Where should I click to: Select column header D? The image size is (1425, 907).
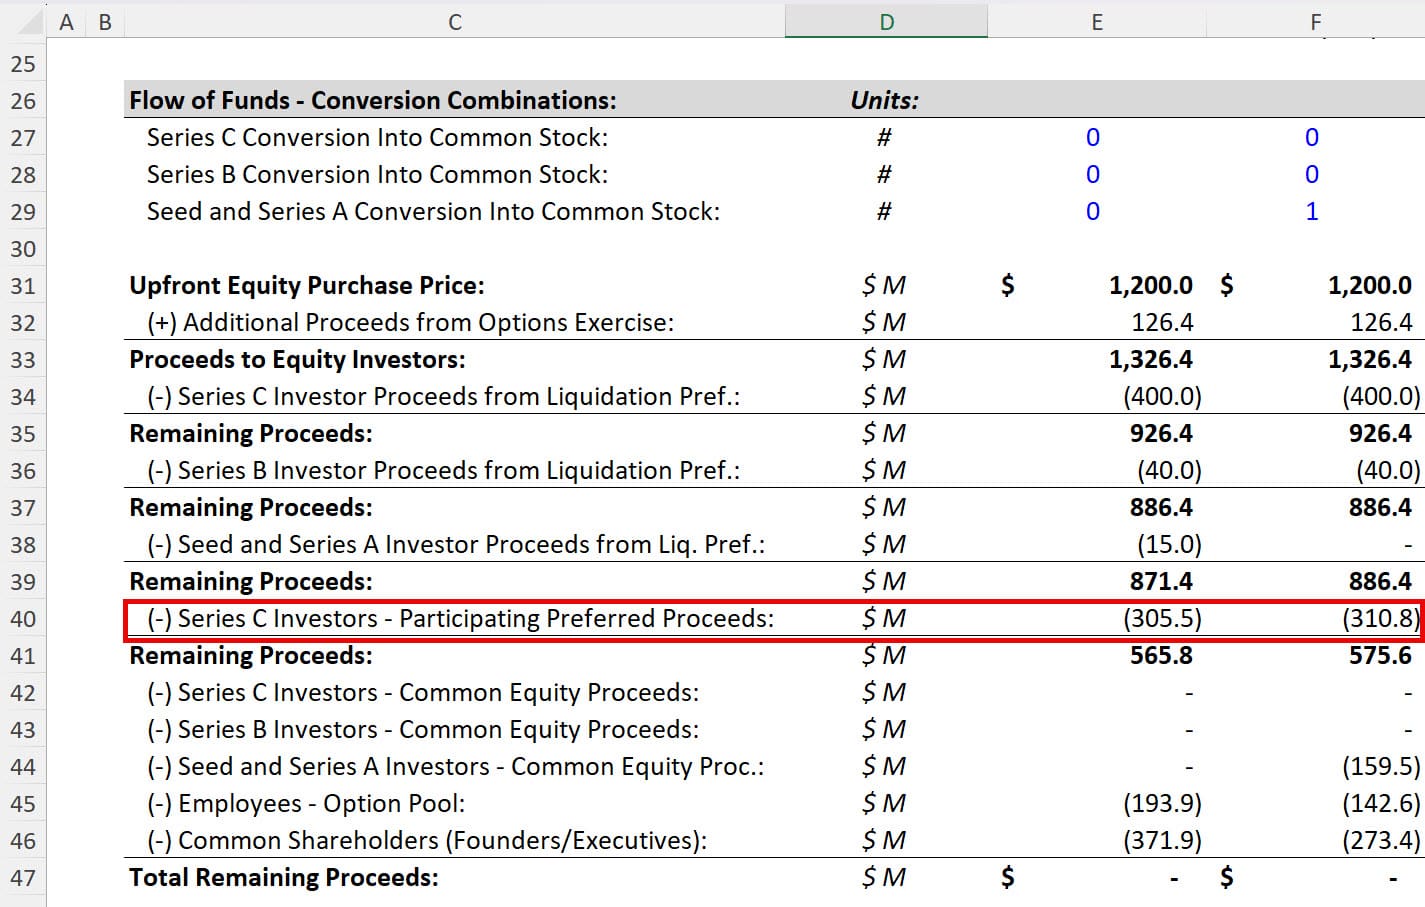coord(886,21)
